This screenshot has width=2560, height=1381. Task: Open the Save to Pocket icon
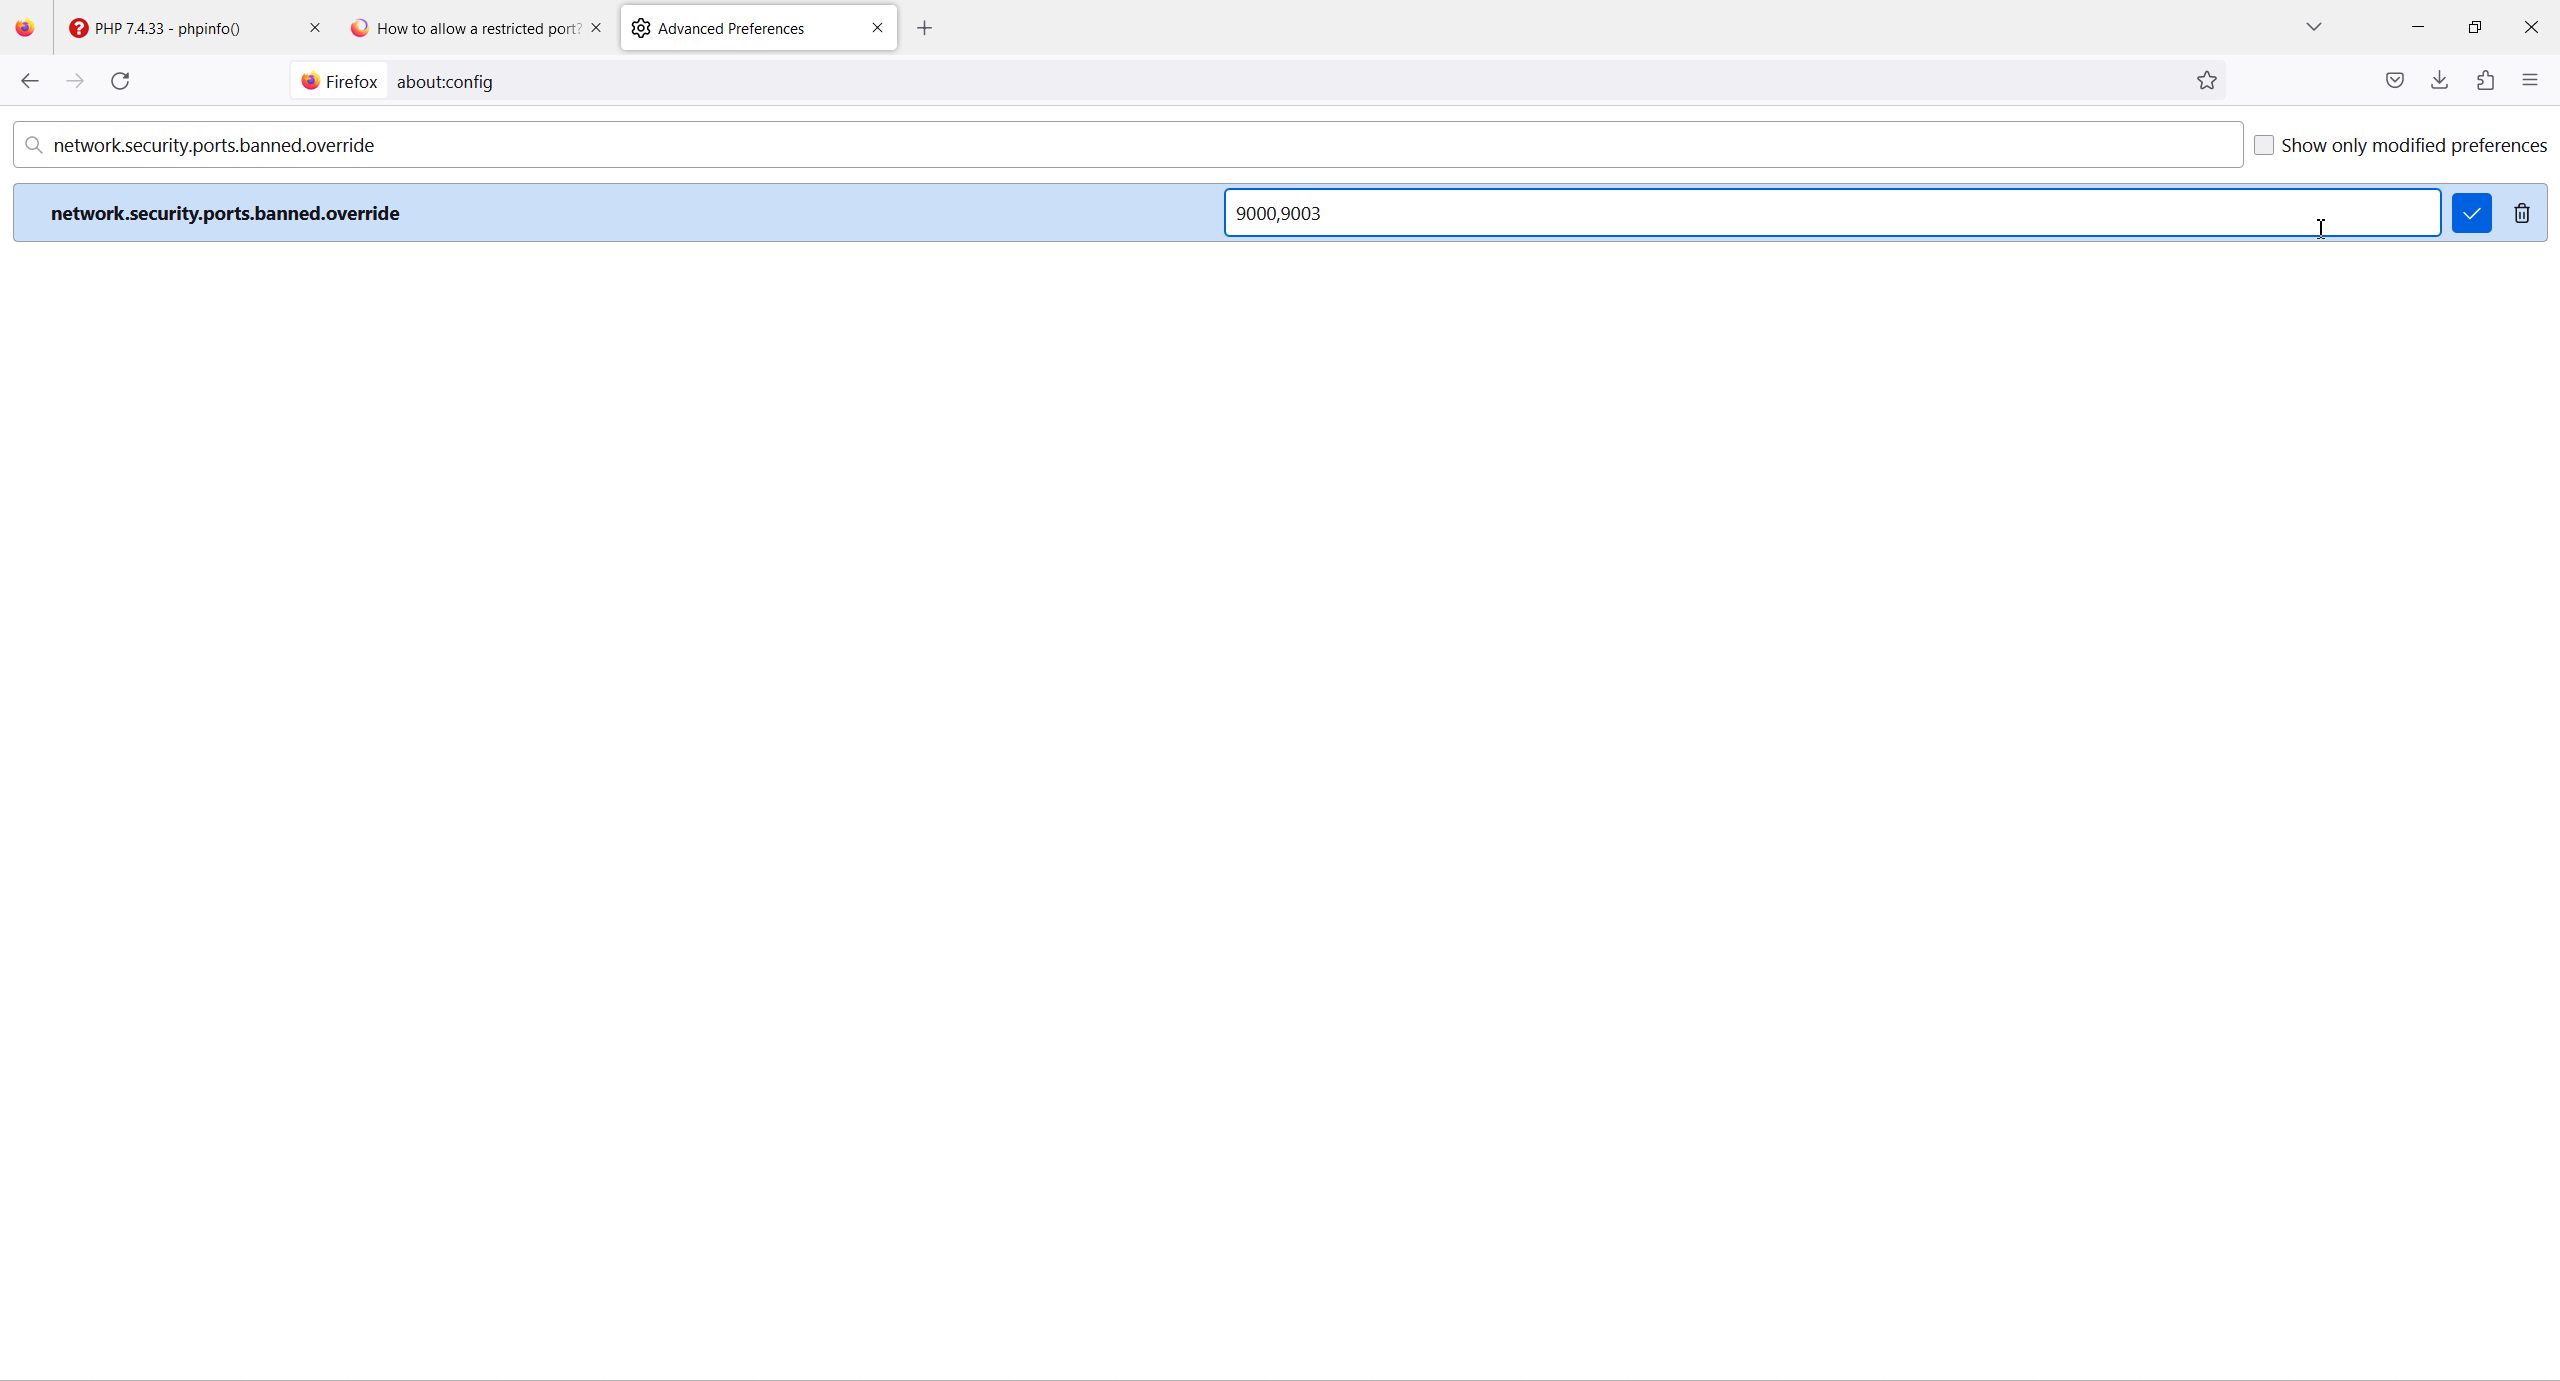point(2394,81)
